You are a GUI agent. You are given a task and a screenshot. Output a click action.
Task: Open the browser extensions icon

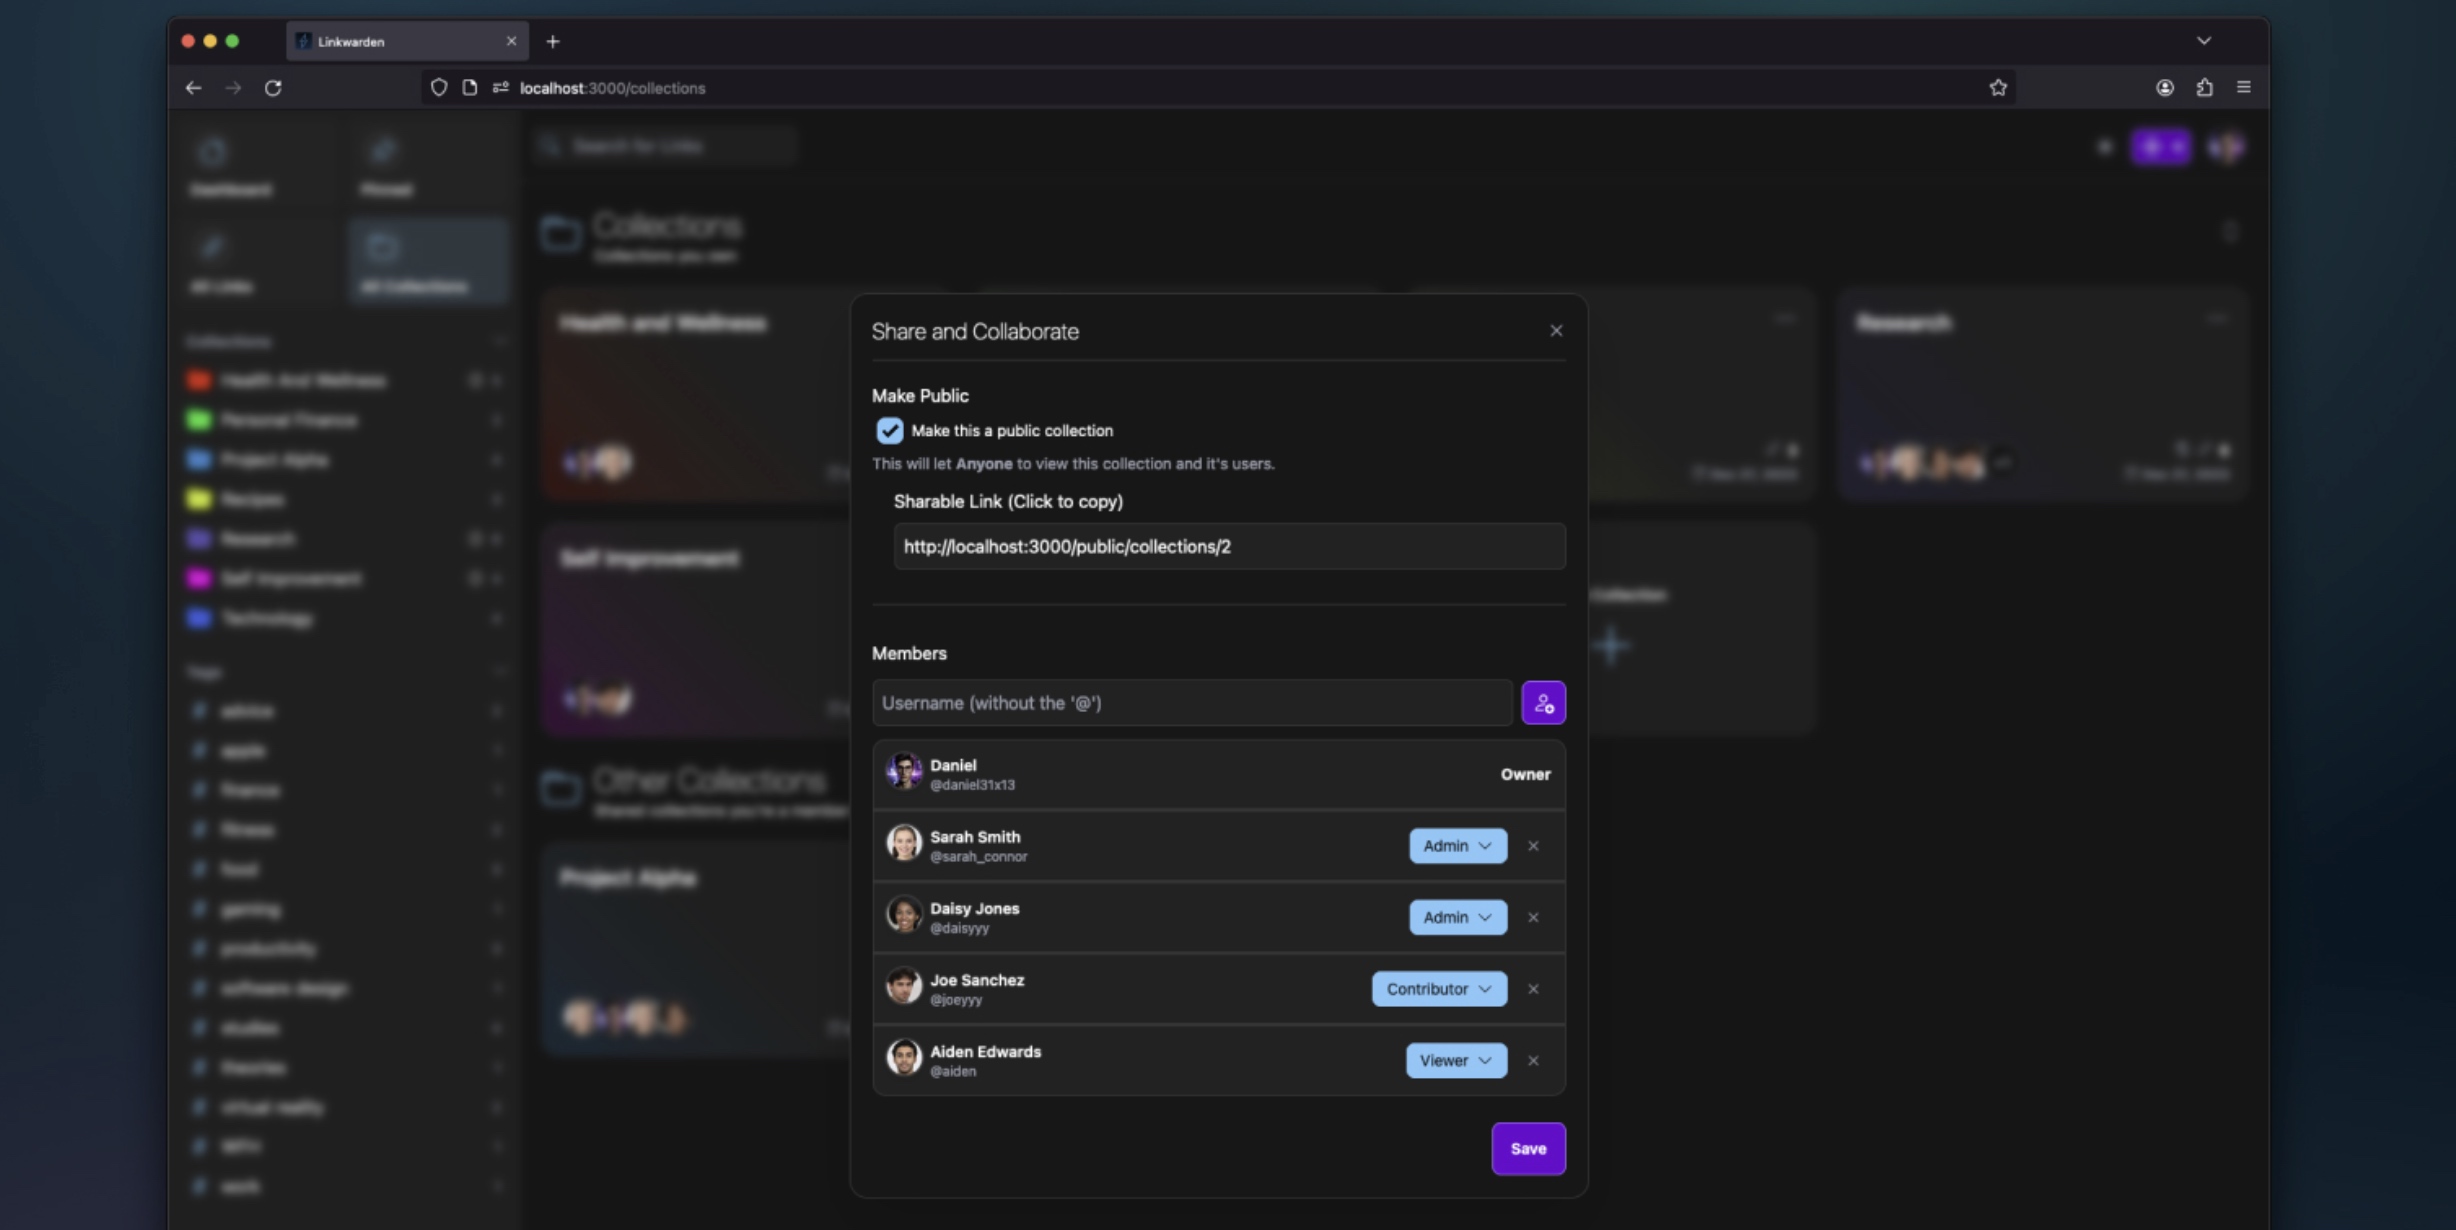pyautogui.click(x=2204, y=88)
